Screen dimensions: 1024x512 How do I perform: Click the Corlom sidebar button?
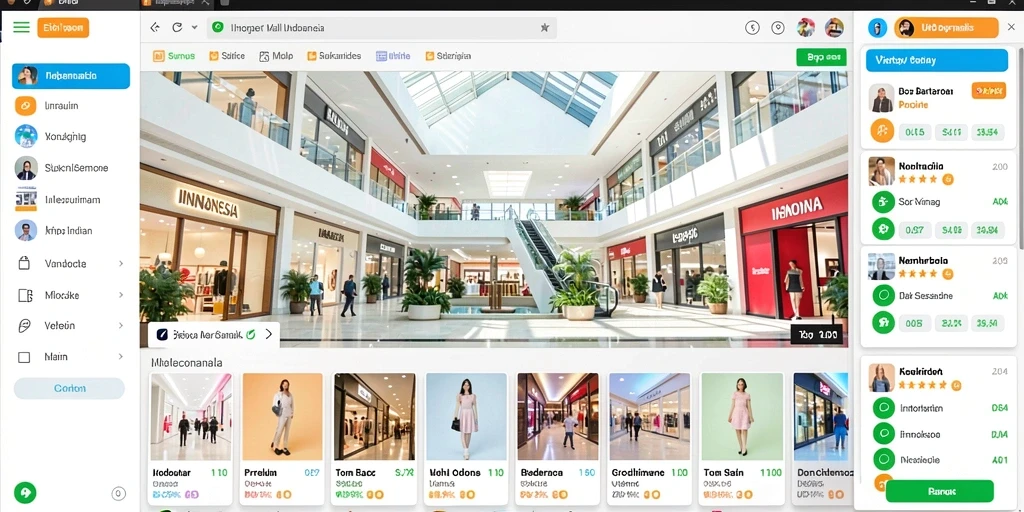(69, 388)
